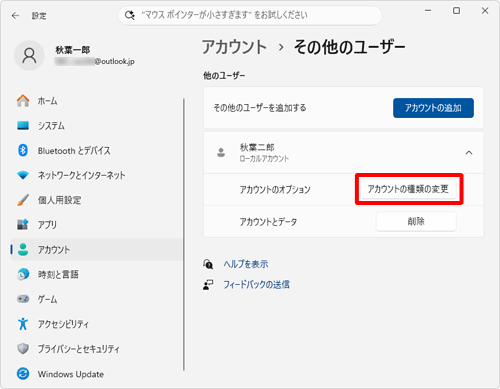Image resolution: width=500 pixels, height=389 pixels.
Task: Select the アプリ icon in sidebar
Action: click(x=23, y=224)
